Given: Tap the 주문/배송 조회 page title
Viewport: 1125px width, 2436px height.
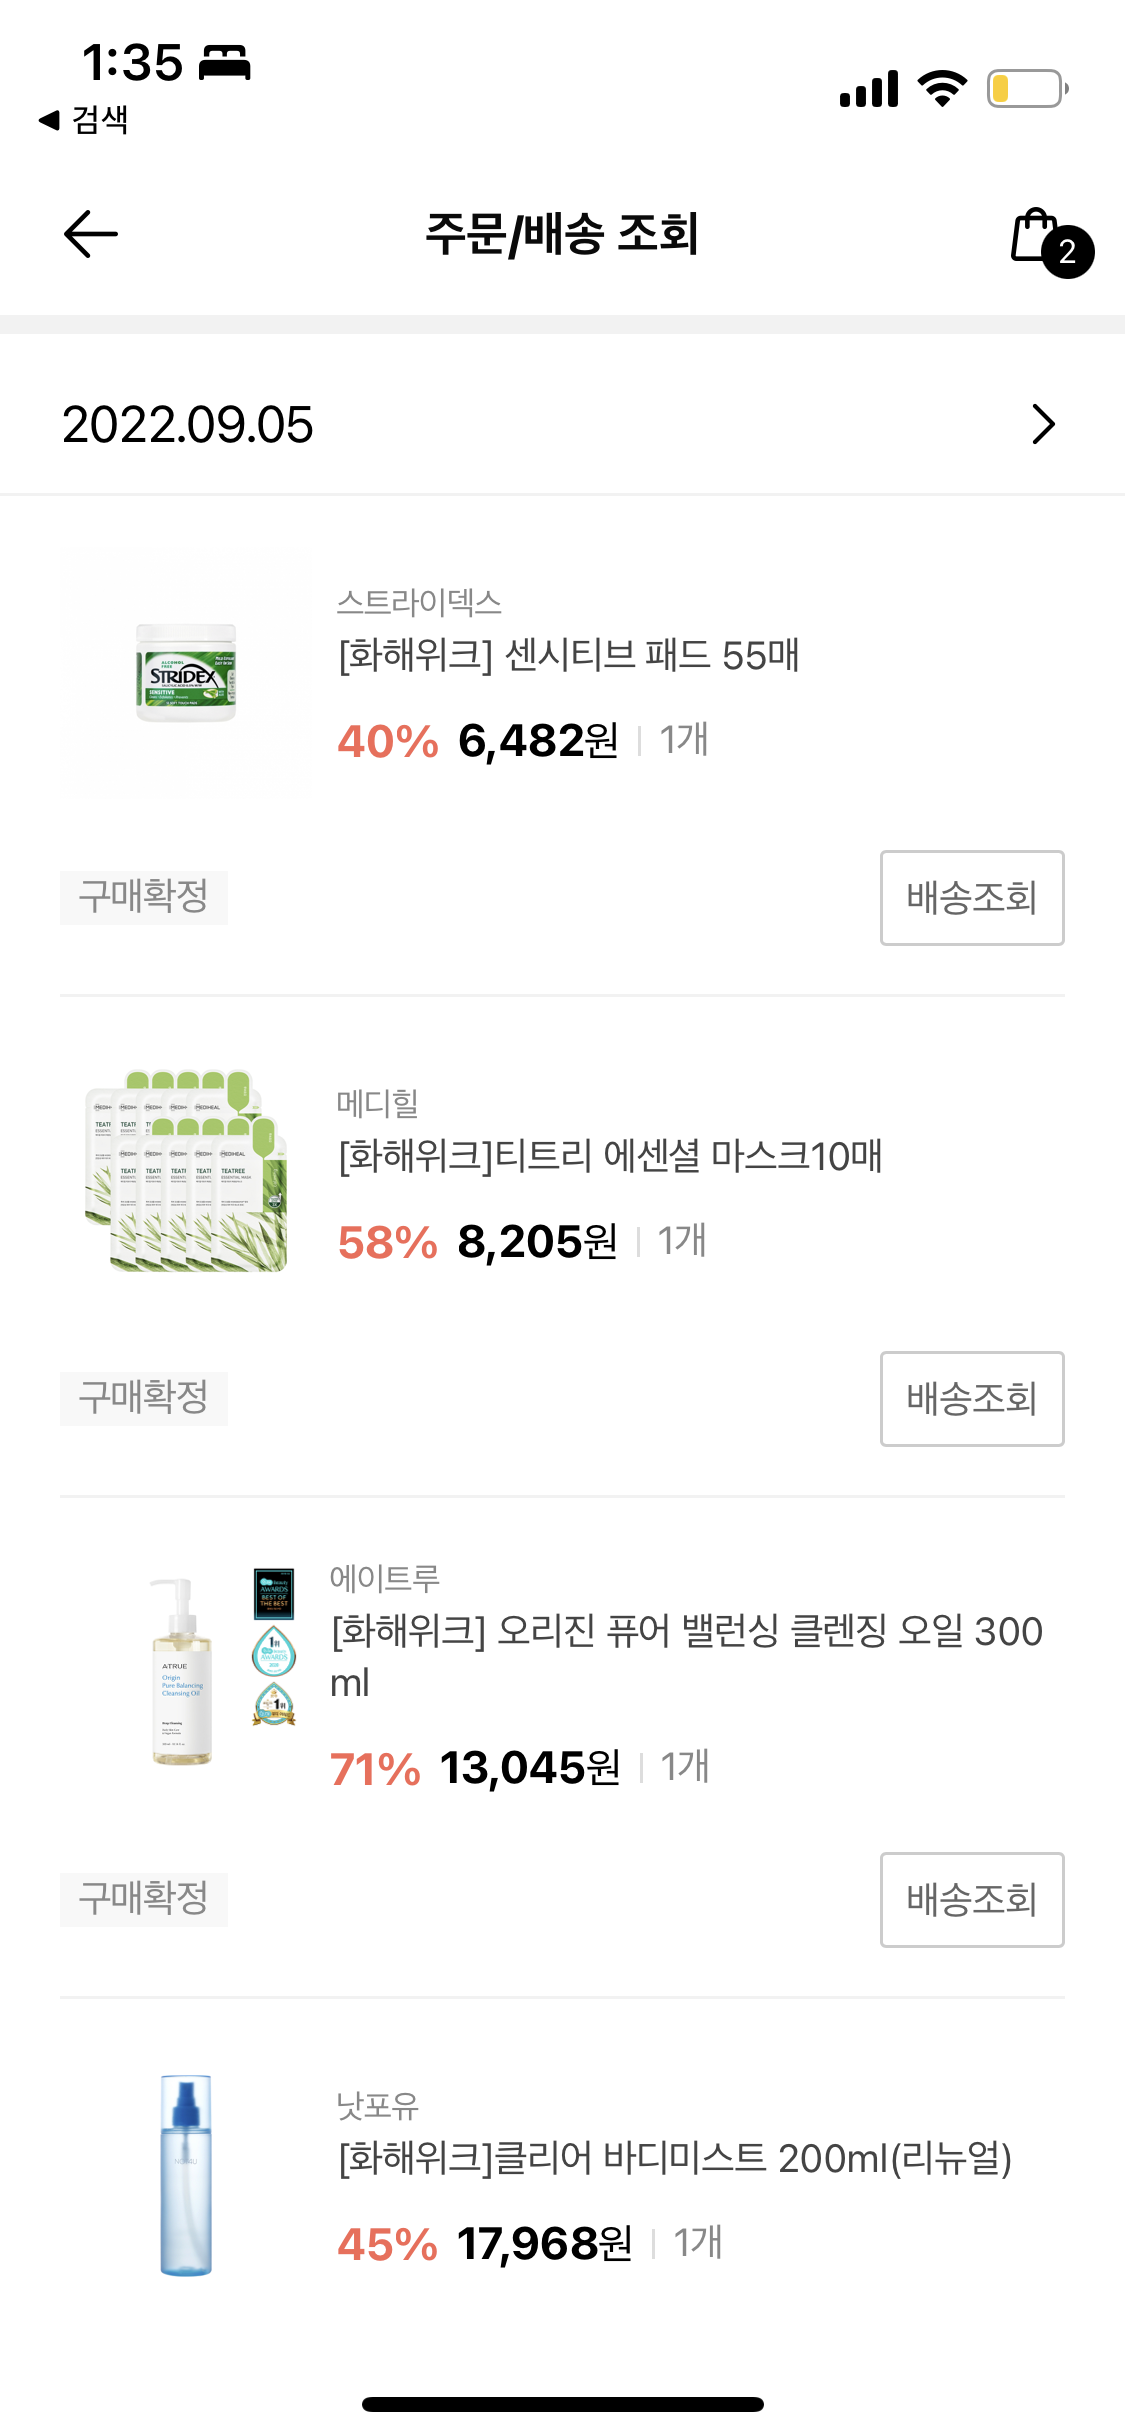Looking at the screenshot, I should 561,234.
